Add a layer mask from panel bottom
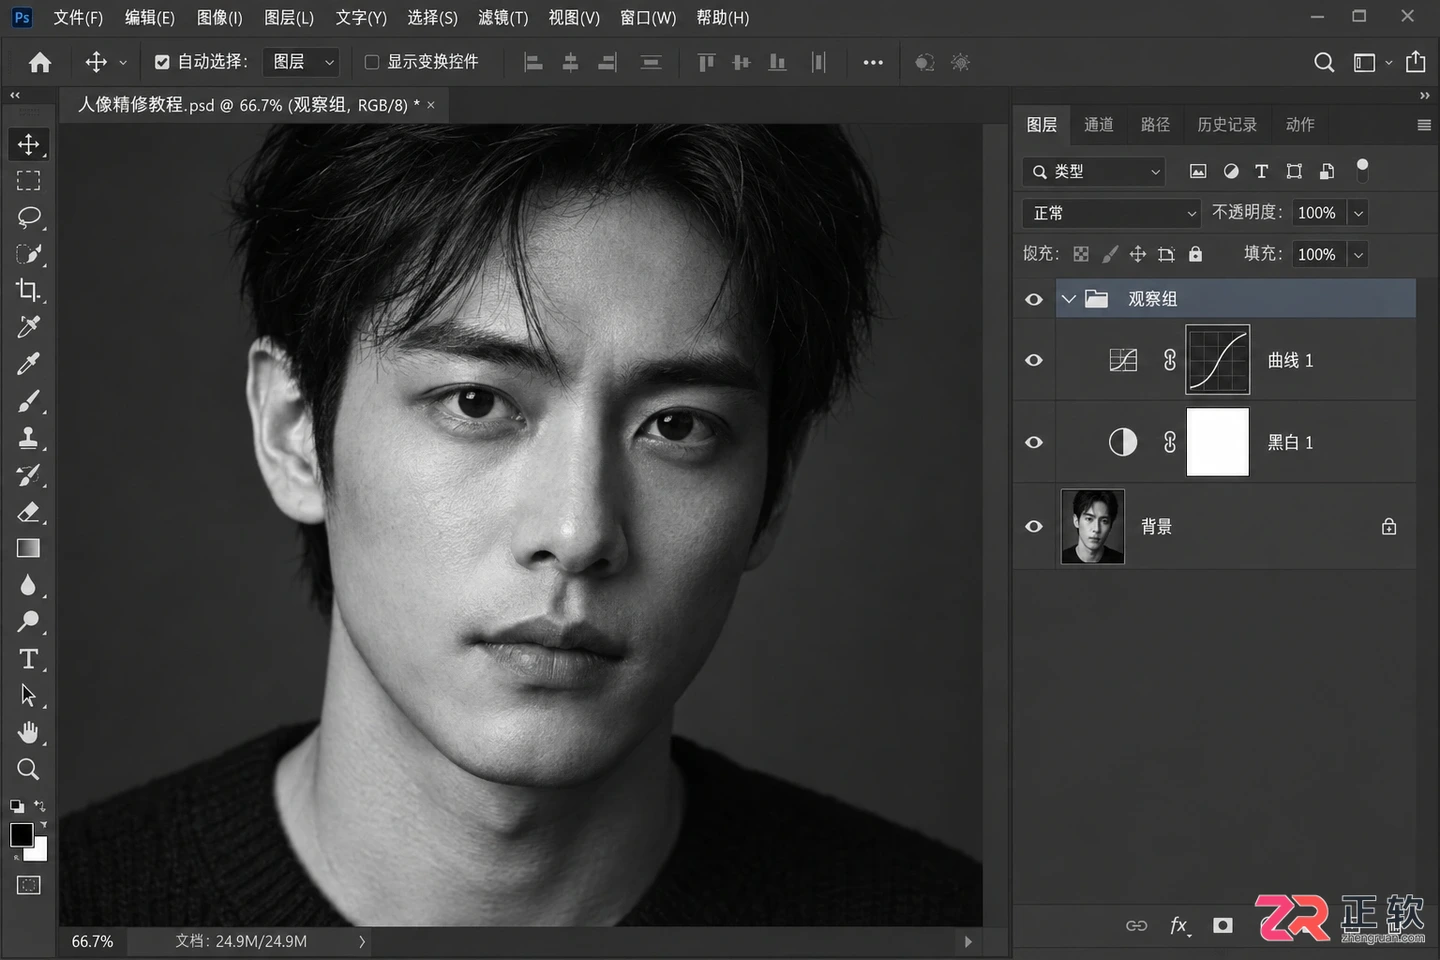 click(x=1223, y=926)
